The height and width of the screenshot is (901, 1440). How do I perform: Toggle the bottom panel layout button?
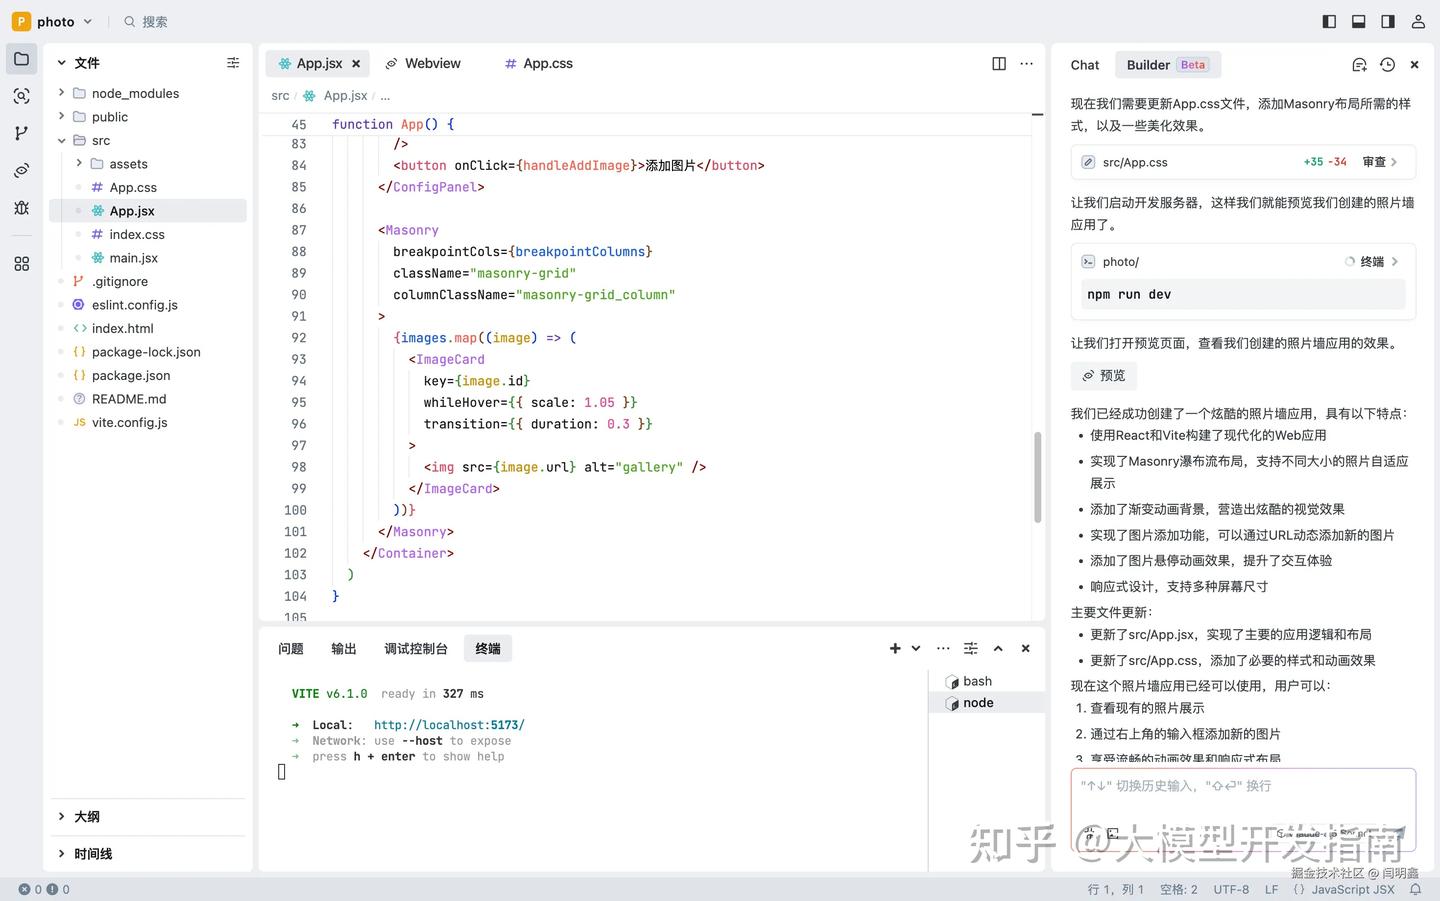point(1358,21)
